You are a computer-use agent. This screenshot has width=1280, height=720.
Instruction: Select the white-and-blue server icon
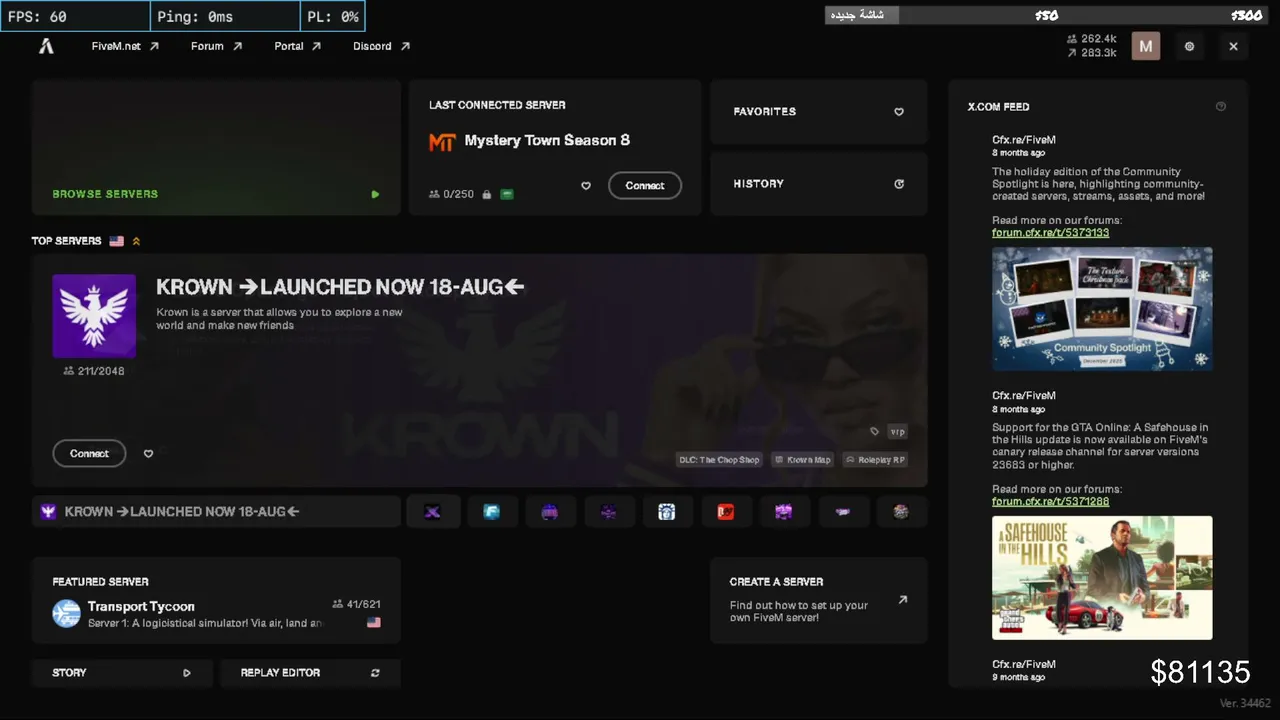pos(667,512)
